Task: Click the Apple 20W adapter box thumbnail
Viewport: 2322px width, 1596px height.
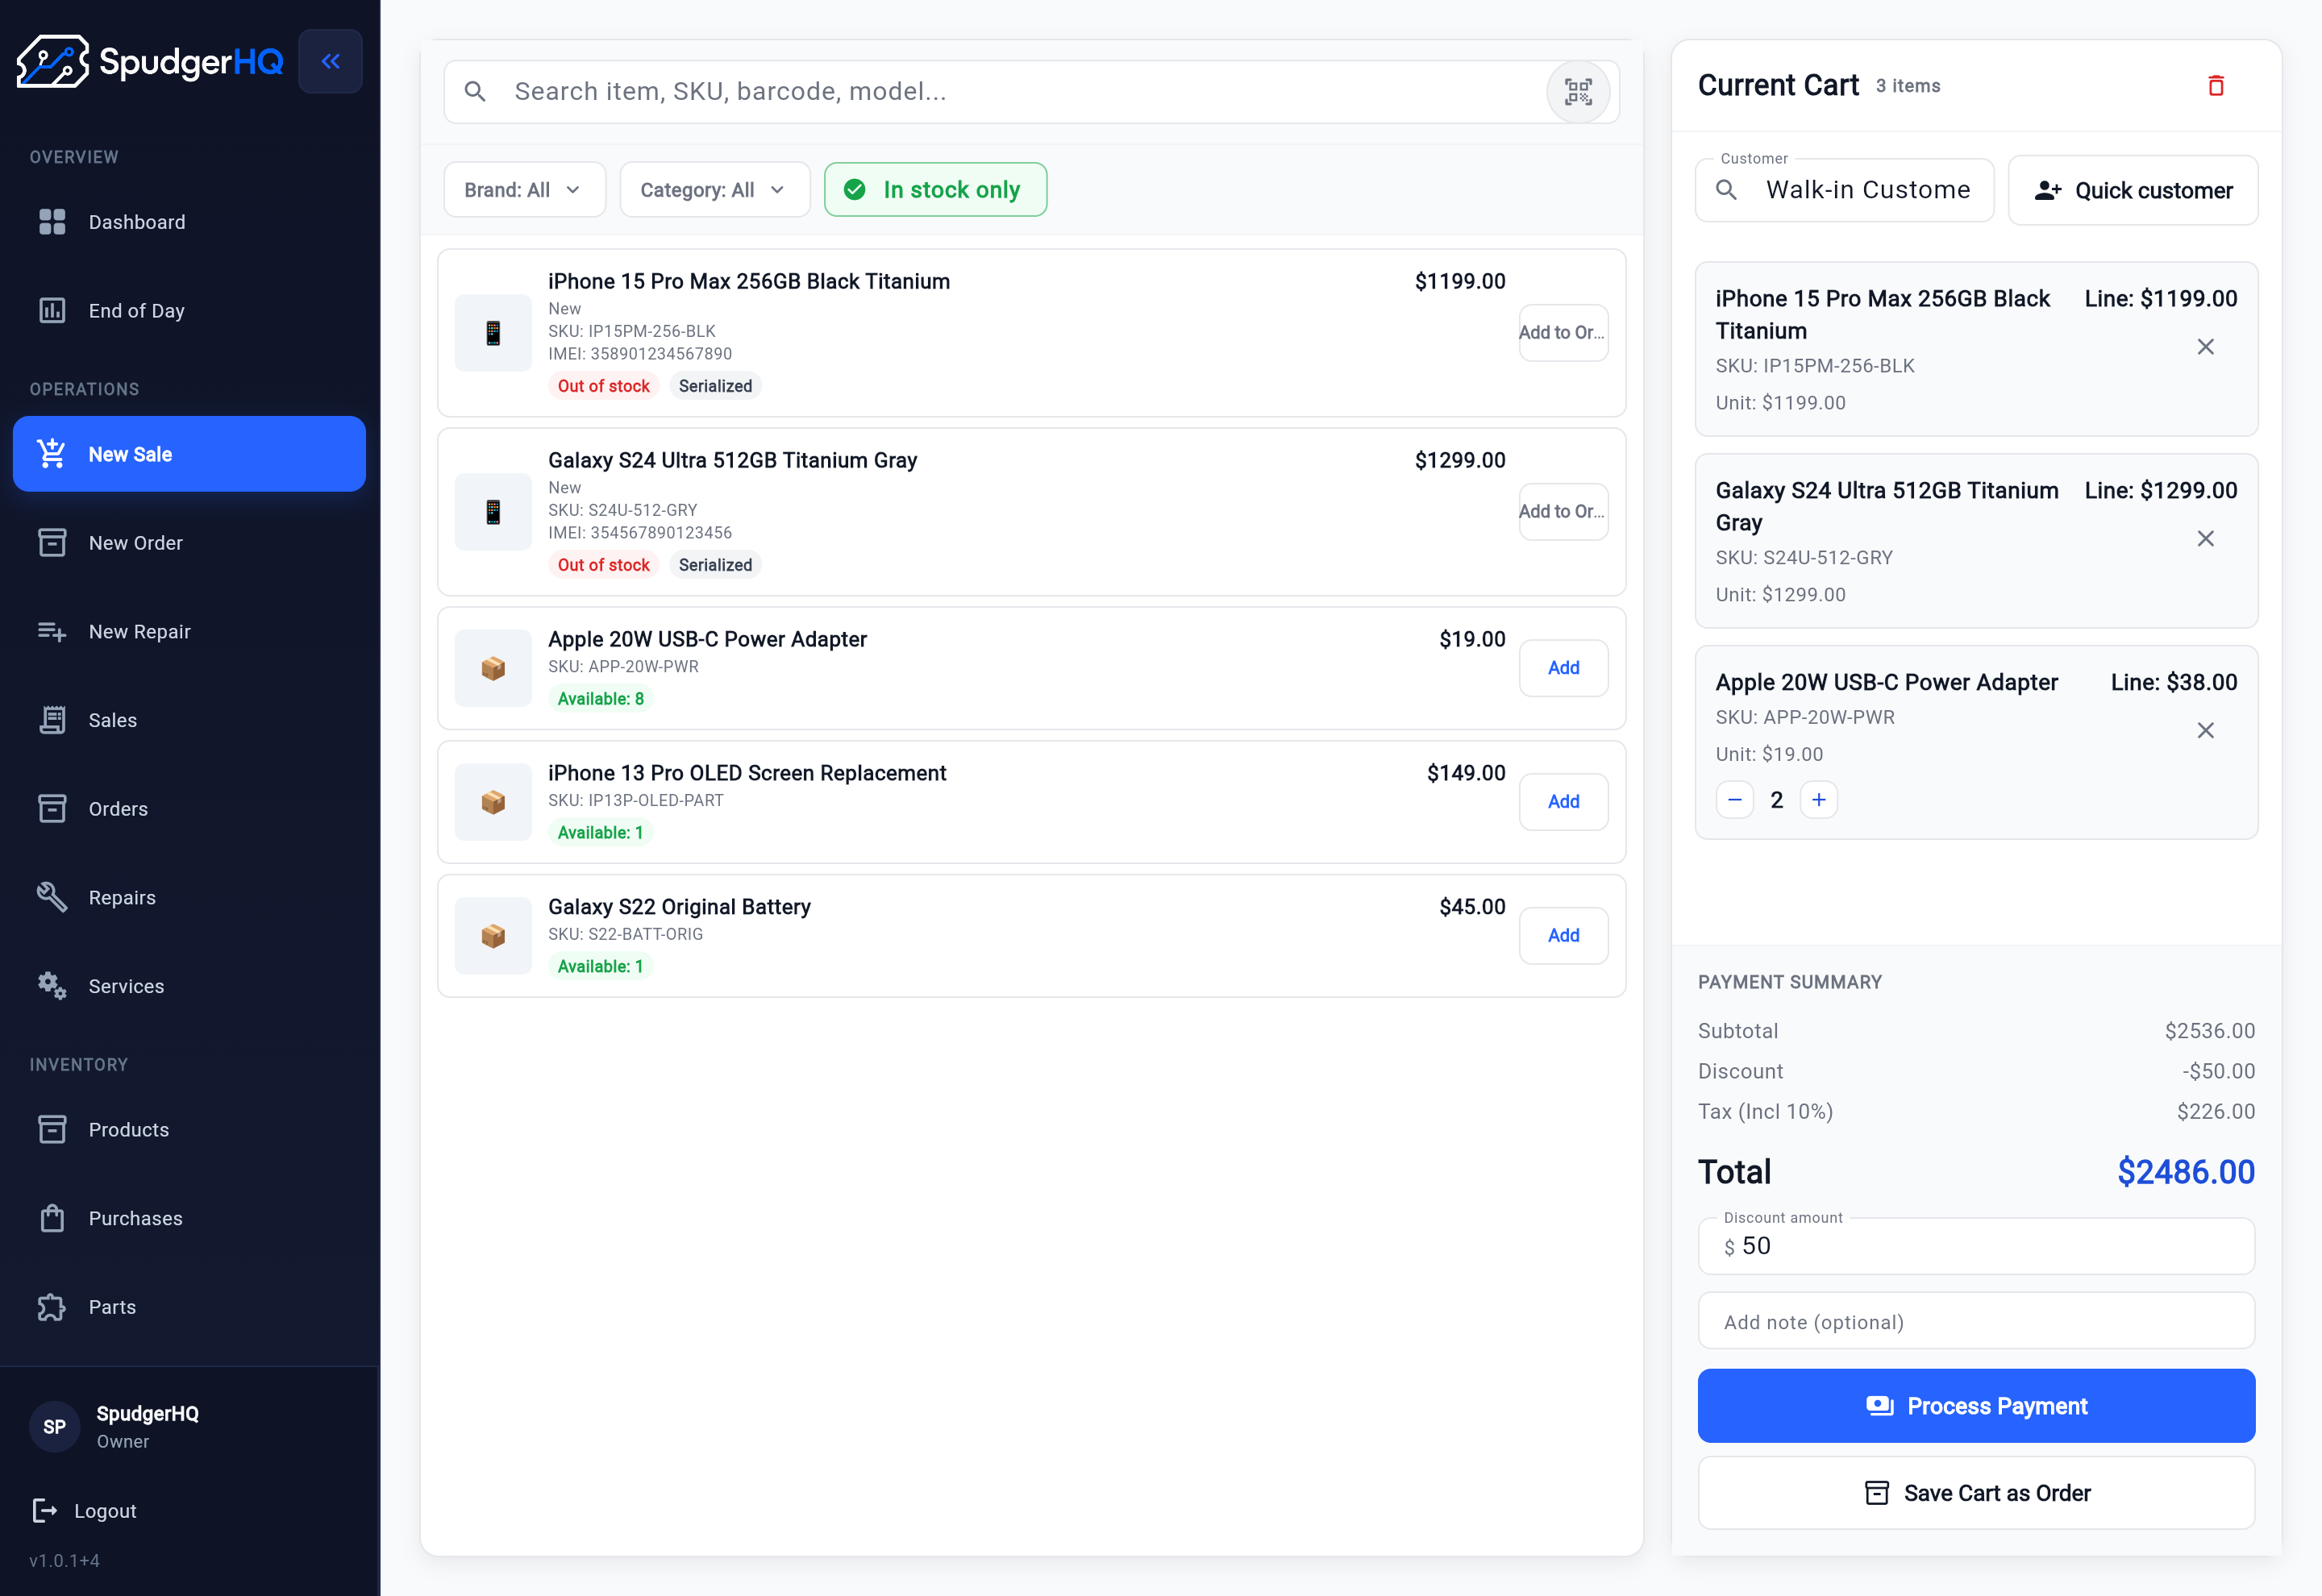Action: pyautogui.click(x=493, y=668)
